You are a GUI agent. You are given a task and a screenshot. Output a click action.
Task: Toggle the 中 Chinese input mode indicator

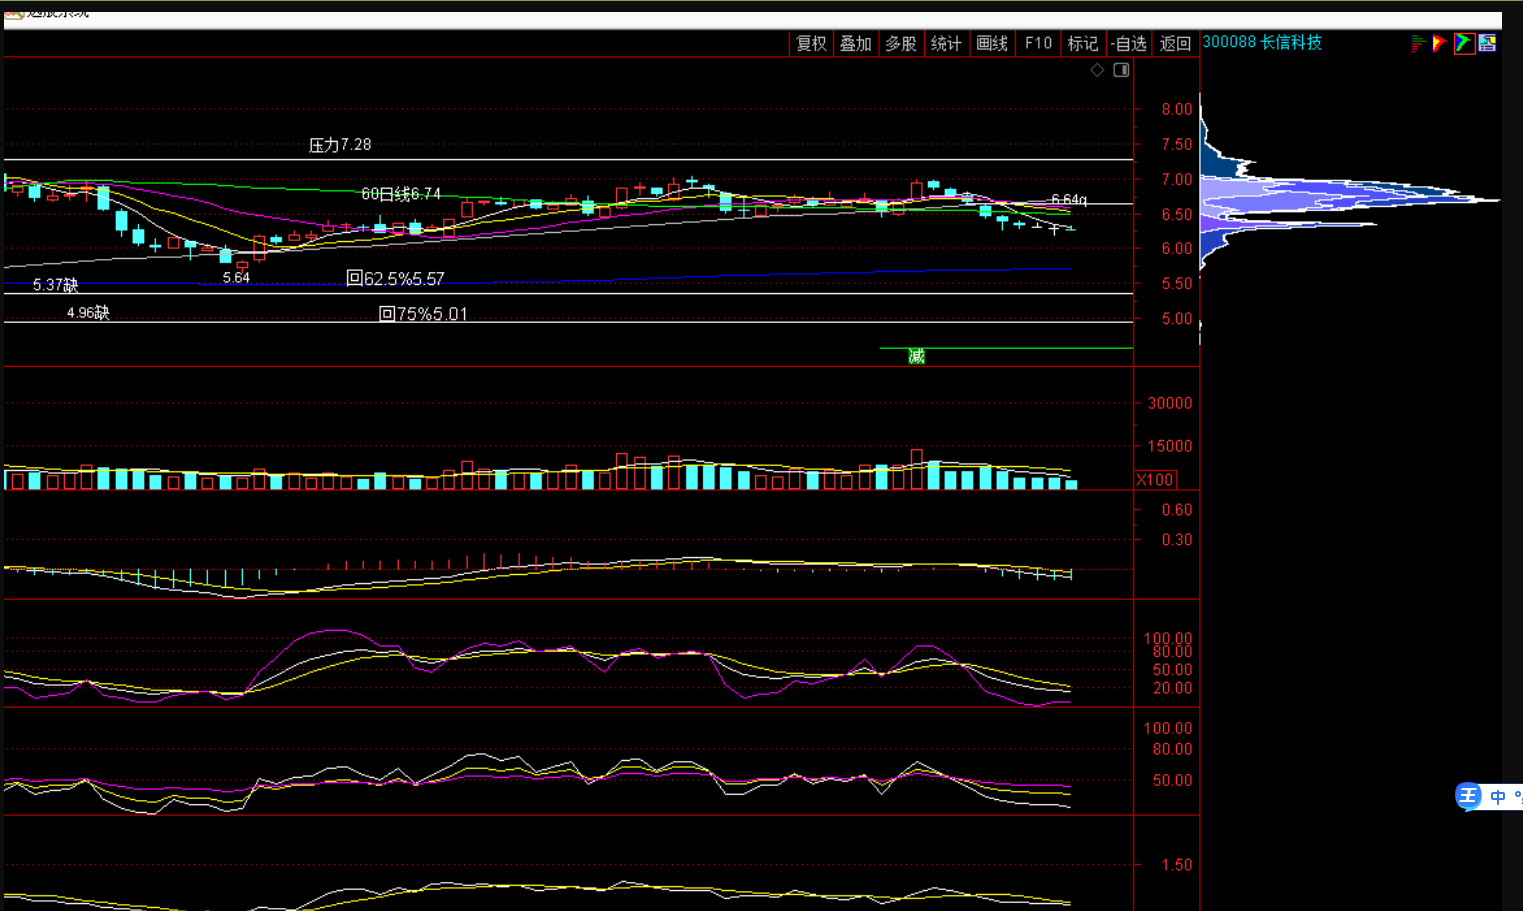point(1497,797)
